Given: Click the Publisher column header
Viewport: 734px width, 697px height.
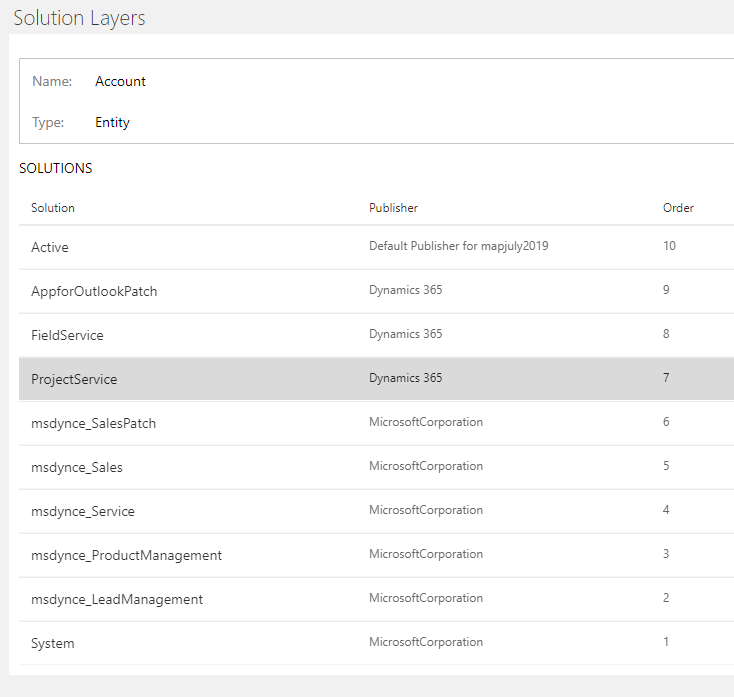Looking at the screenshot, I should [393, 208].
